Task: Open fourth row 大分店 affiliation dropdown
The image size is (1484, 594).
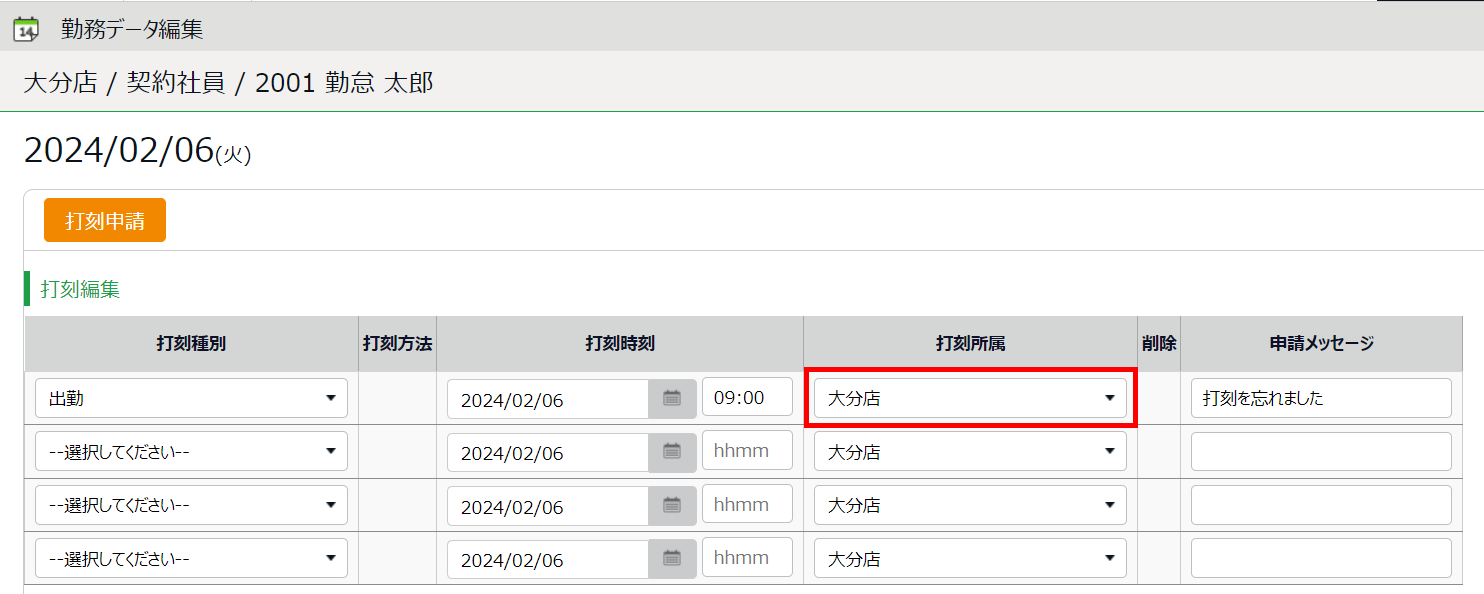Action: click(970, 558)
